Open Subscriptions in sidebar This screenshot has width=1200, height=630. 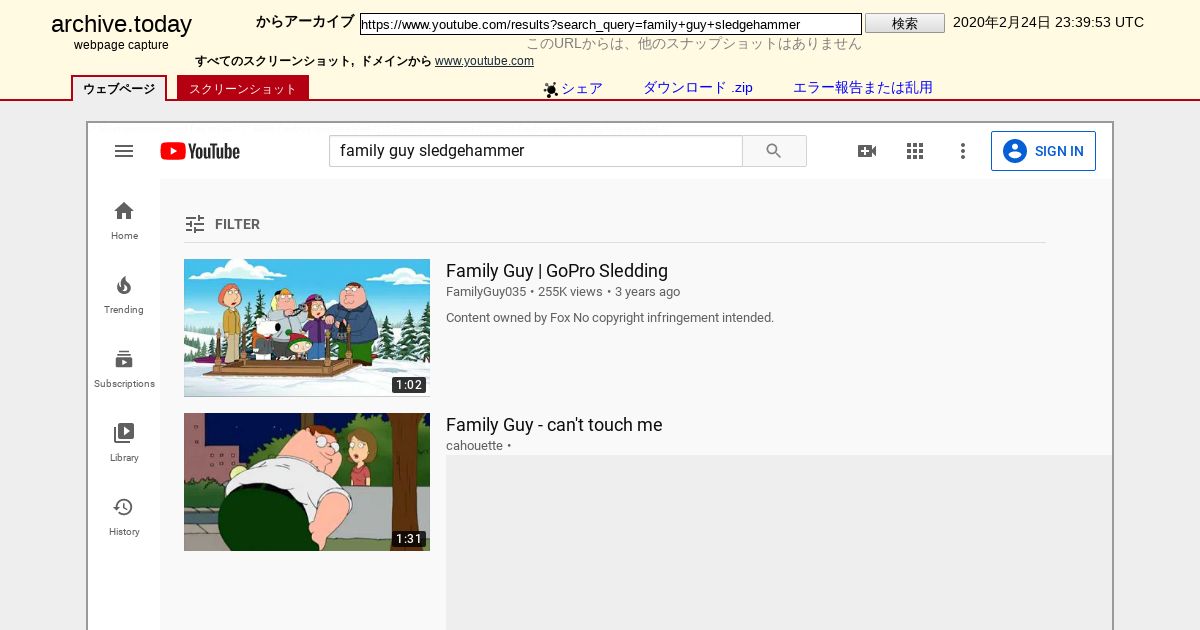tap(124, 369)
